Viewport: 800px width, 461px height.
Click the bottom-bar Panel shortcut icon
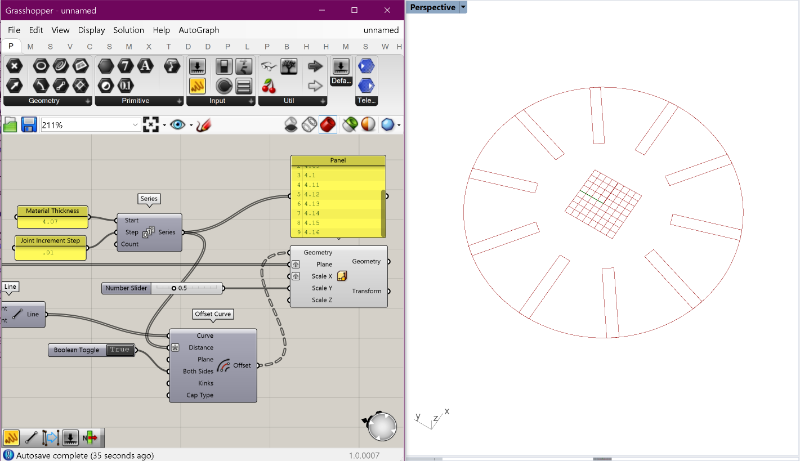point(11,438)
